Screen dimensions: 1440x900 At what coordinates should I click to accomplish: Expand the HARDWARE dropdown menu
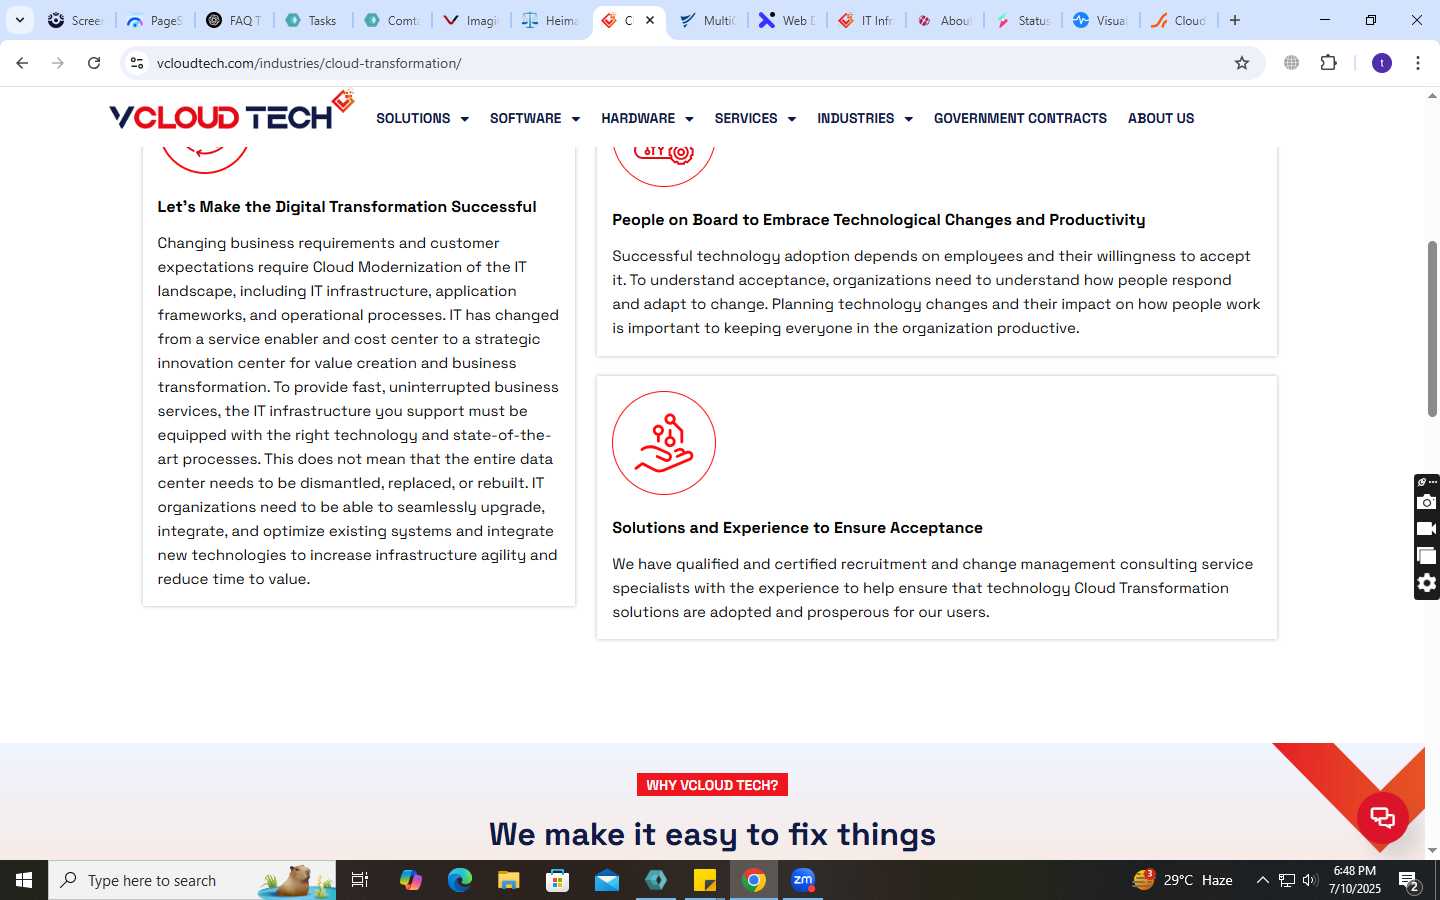(647, 118)
